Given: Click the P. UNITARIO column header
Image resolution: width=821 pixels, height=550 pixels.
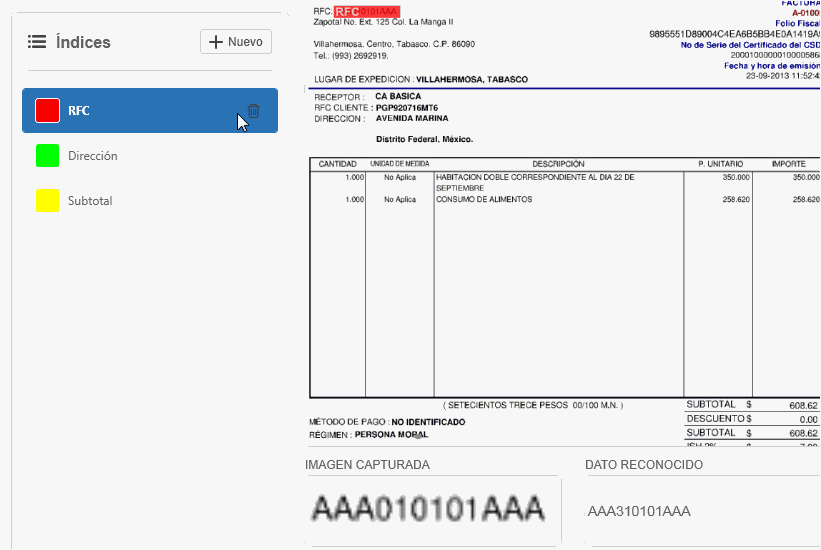Looking at the screenshot, I should (720, 164).
